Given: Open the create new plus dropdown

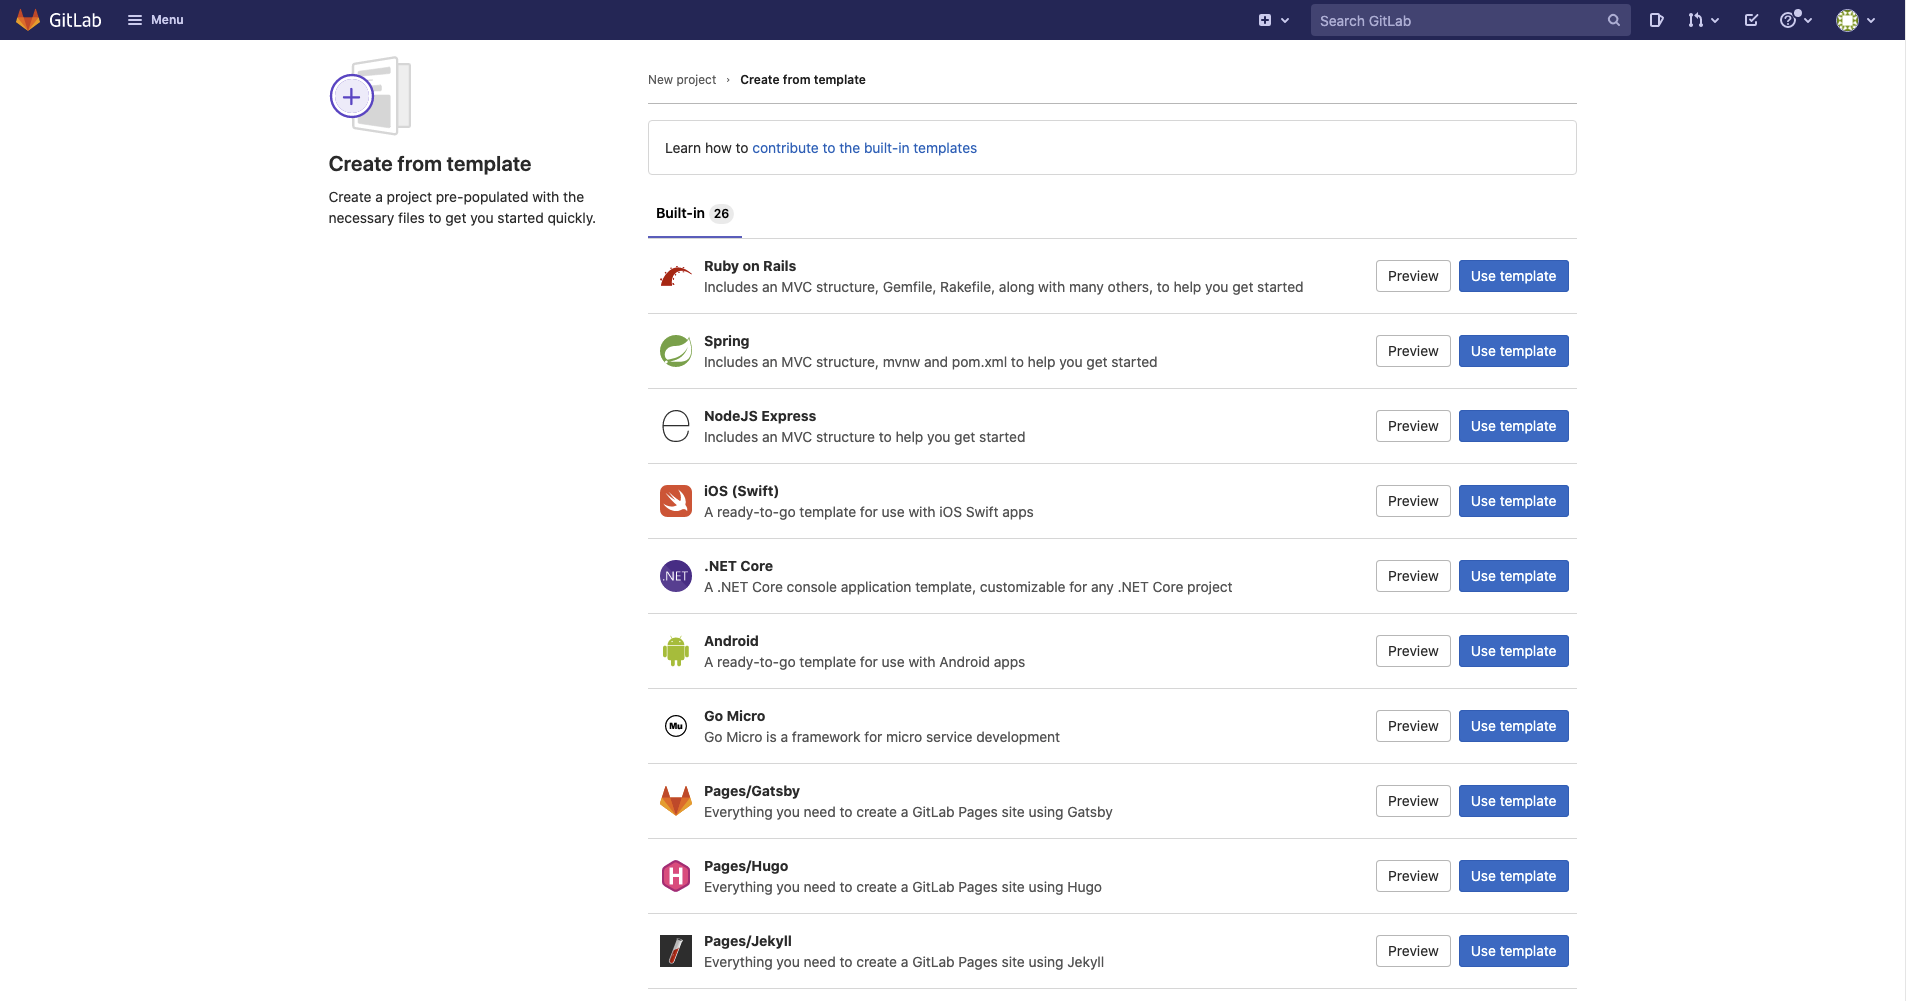Looking at the screenshot, I should point(1273,20).
